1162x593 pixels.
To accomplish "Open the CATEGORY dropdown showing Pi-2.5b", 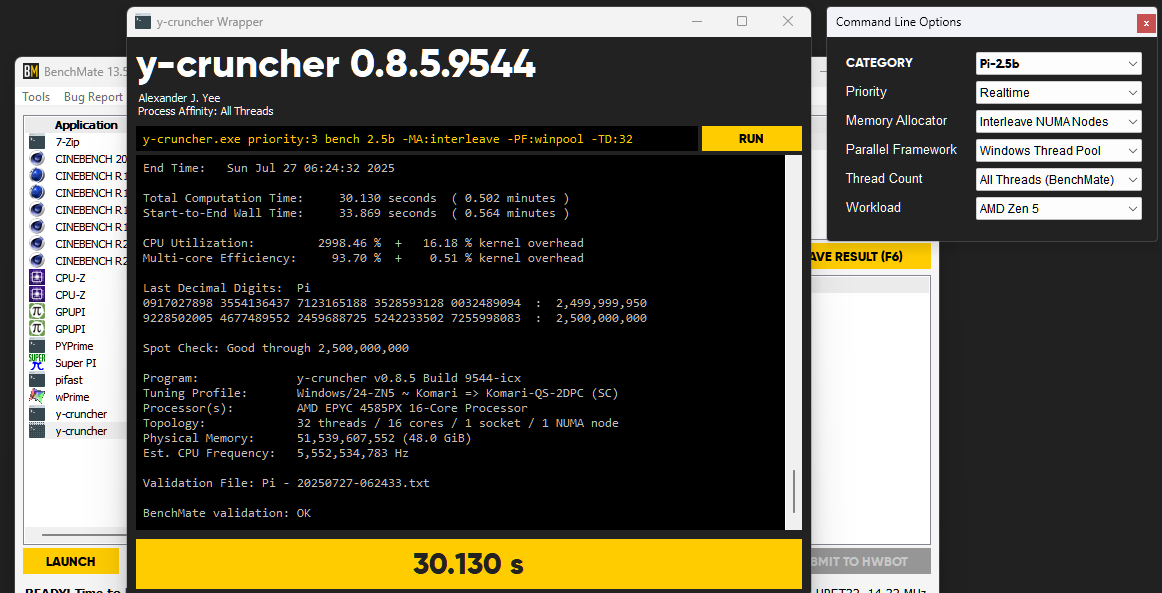I will tap(1059, 64).
